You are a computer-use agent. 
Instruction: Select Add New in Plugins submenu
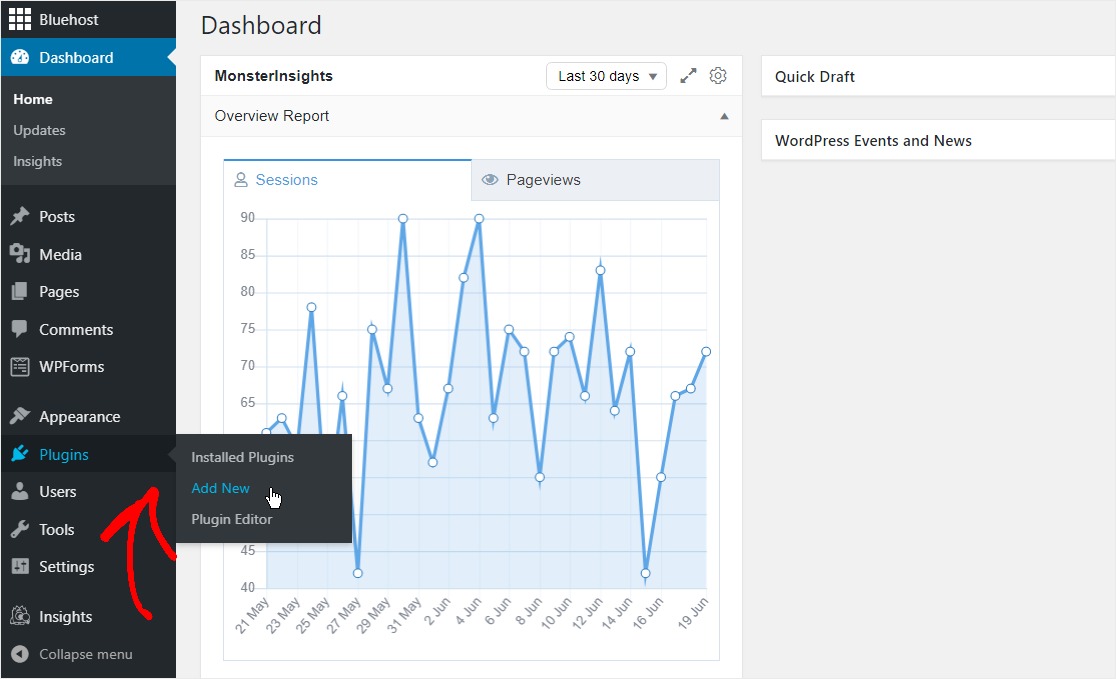coord(221,488)
